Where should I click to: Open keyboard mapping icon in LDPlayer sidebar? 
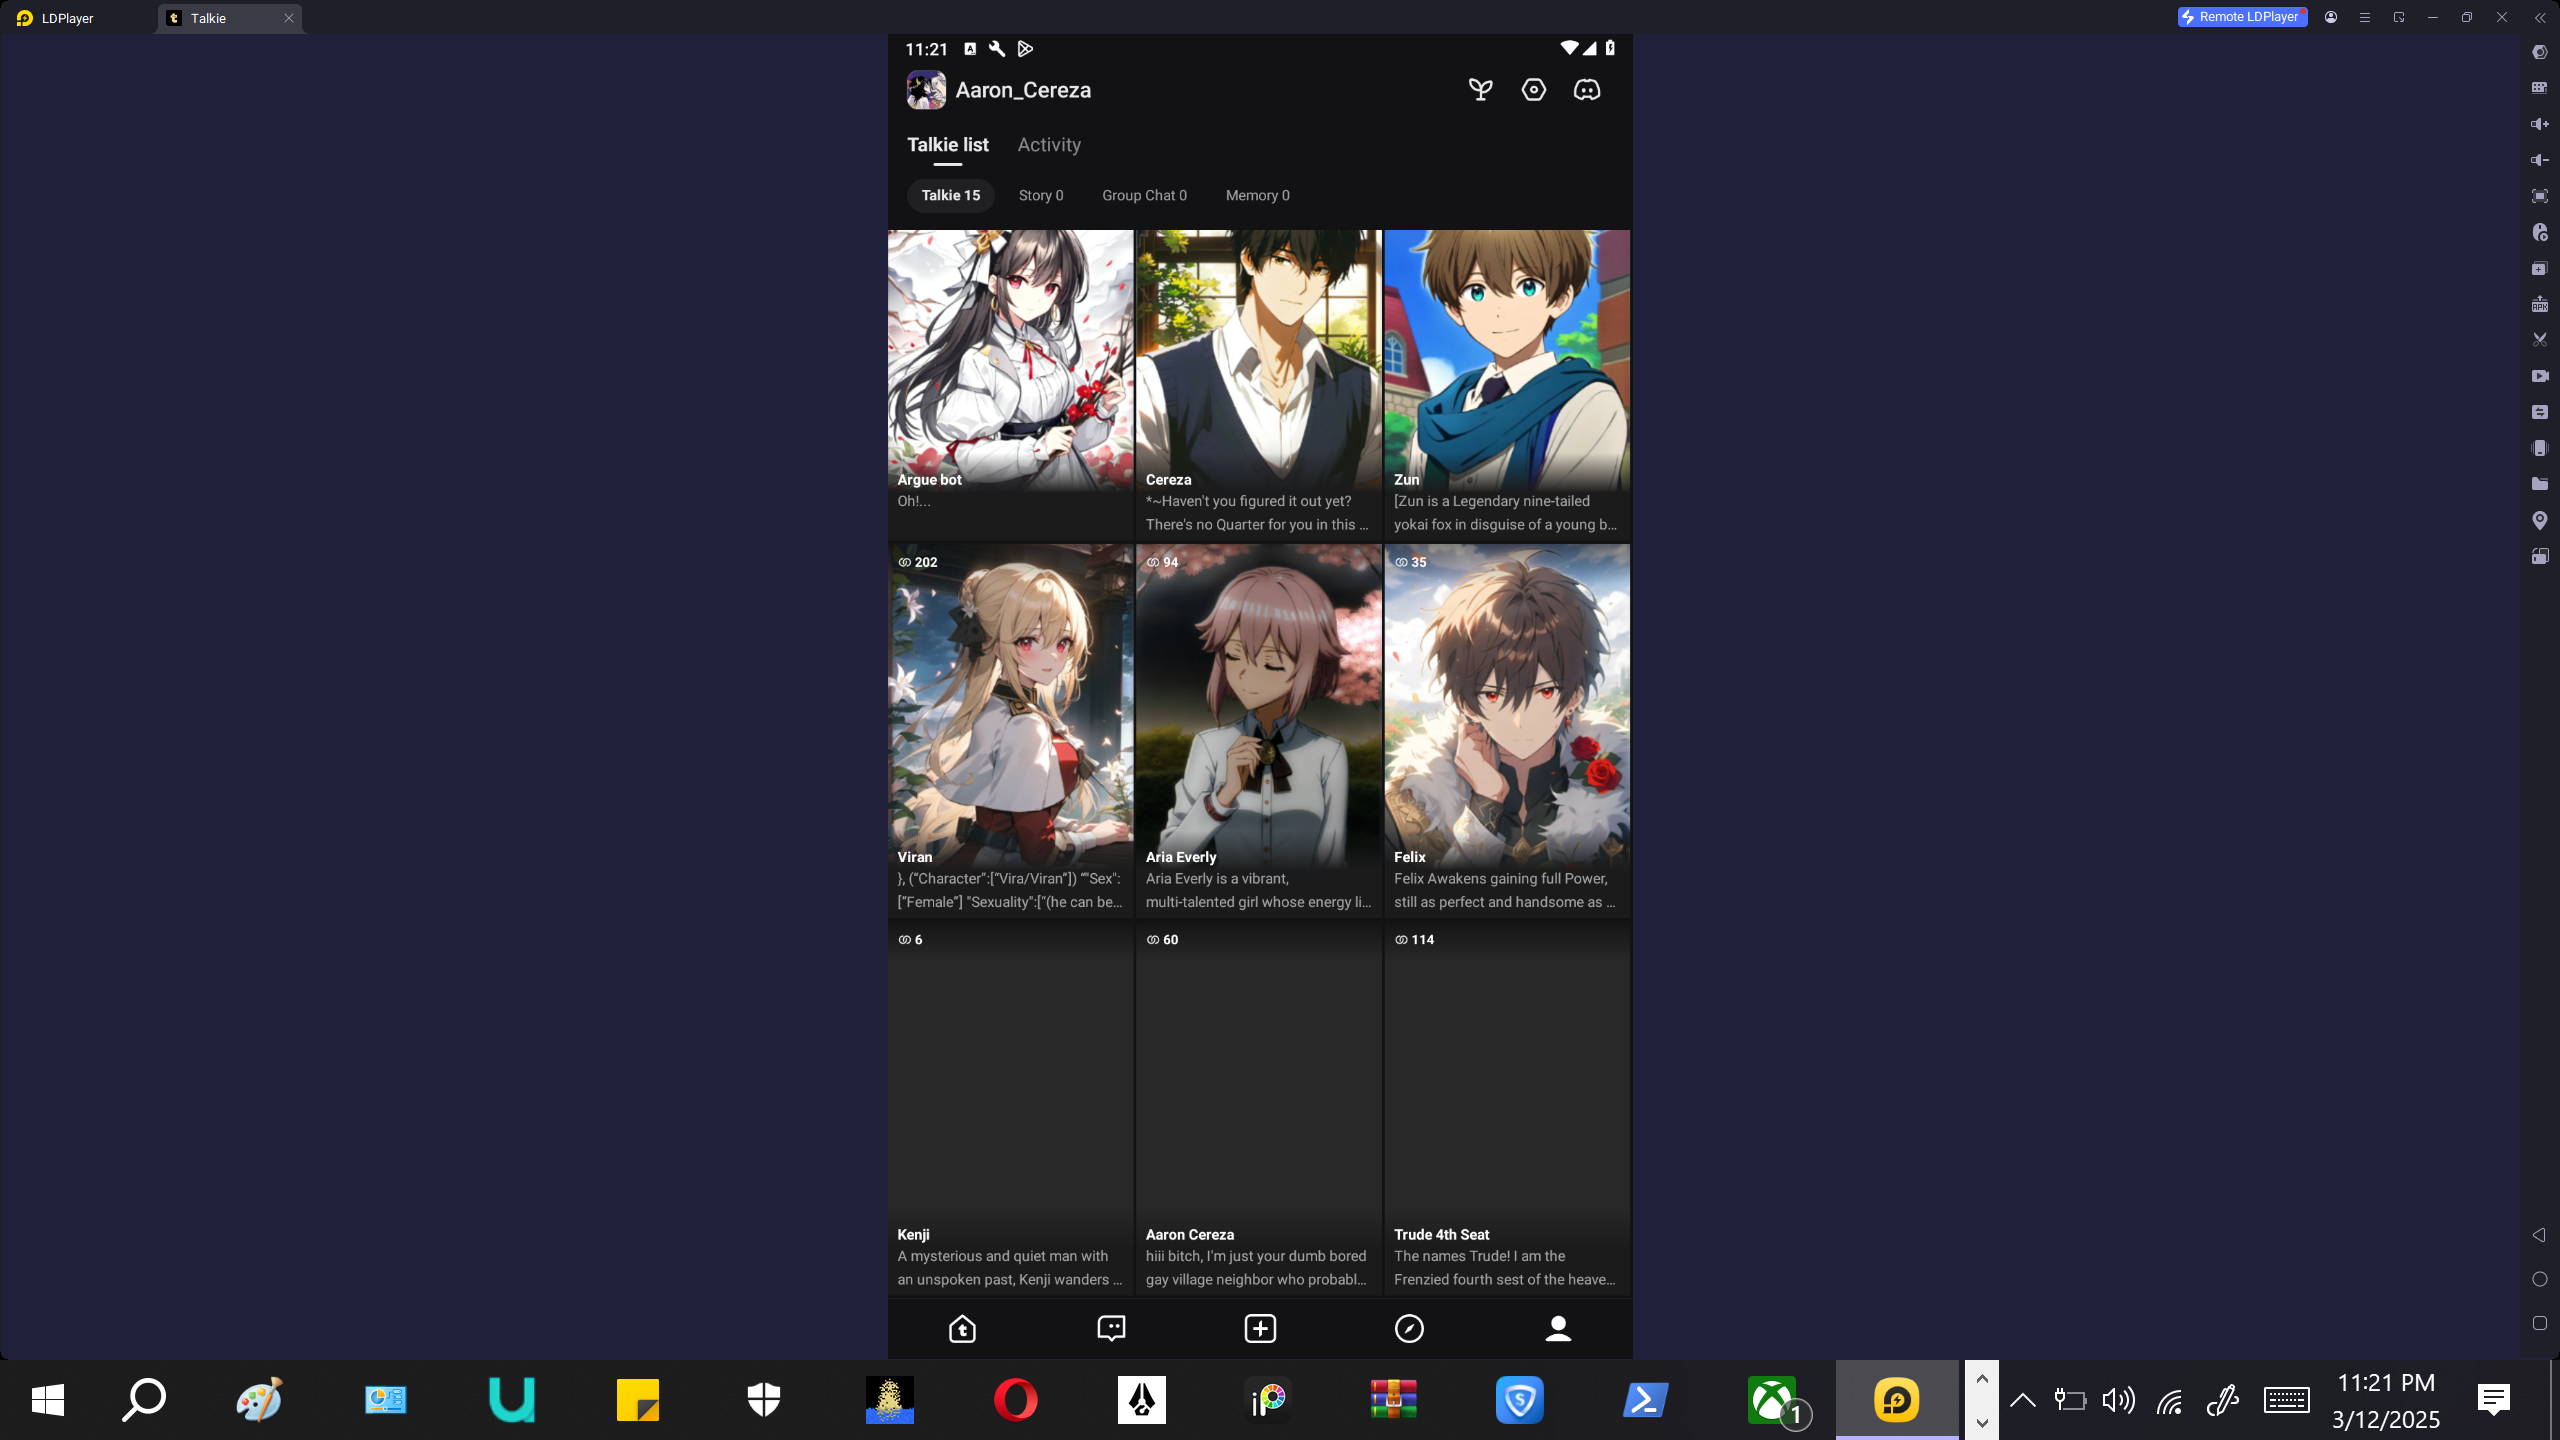pos(2539,88)
